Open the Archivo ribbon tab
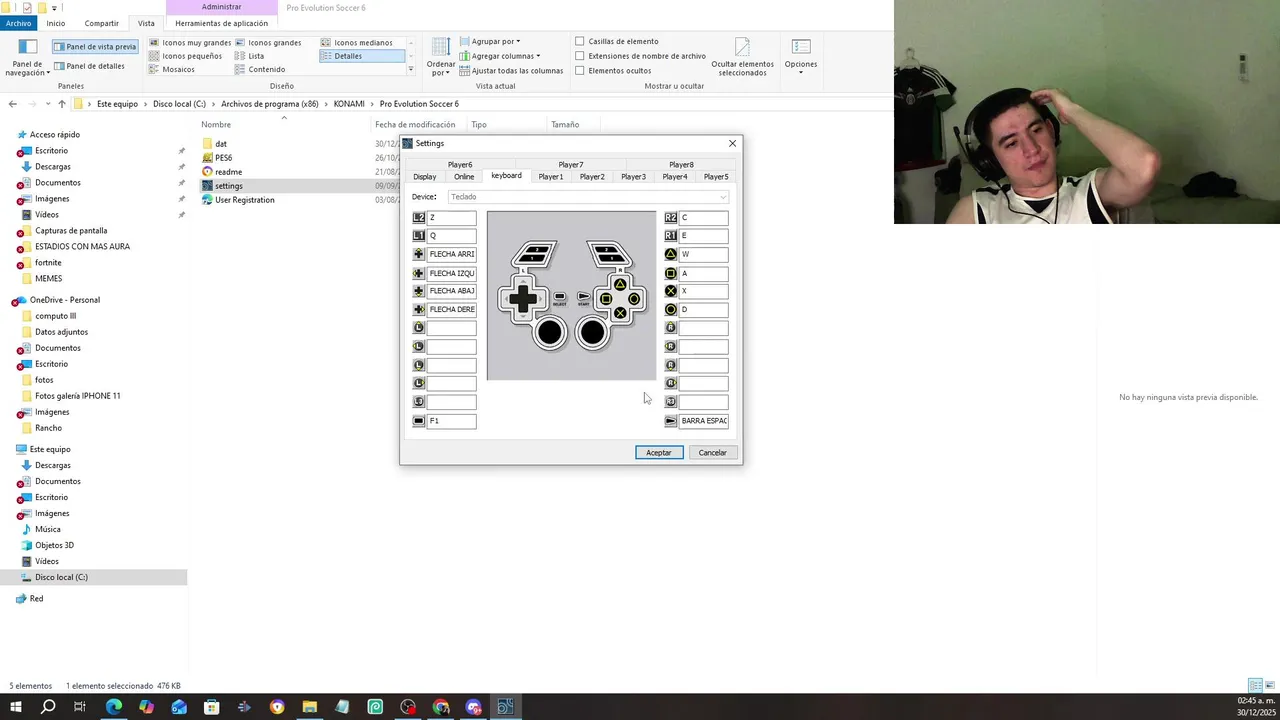 [x=18, y=23]
